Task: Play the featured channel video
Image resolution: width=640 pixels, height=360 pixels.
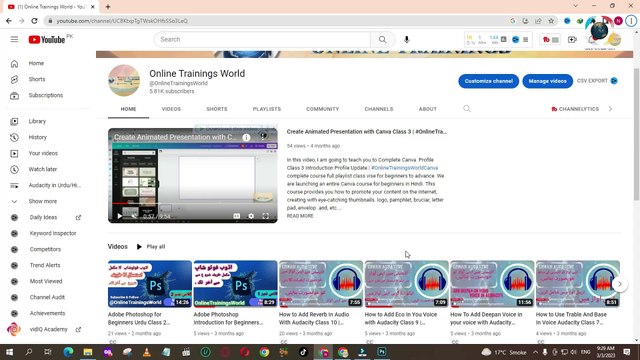Action: 120,216
